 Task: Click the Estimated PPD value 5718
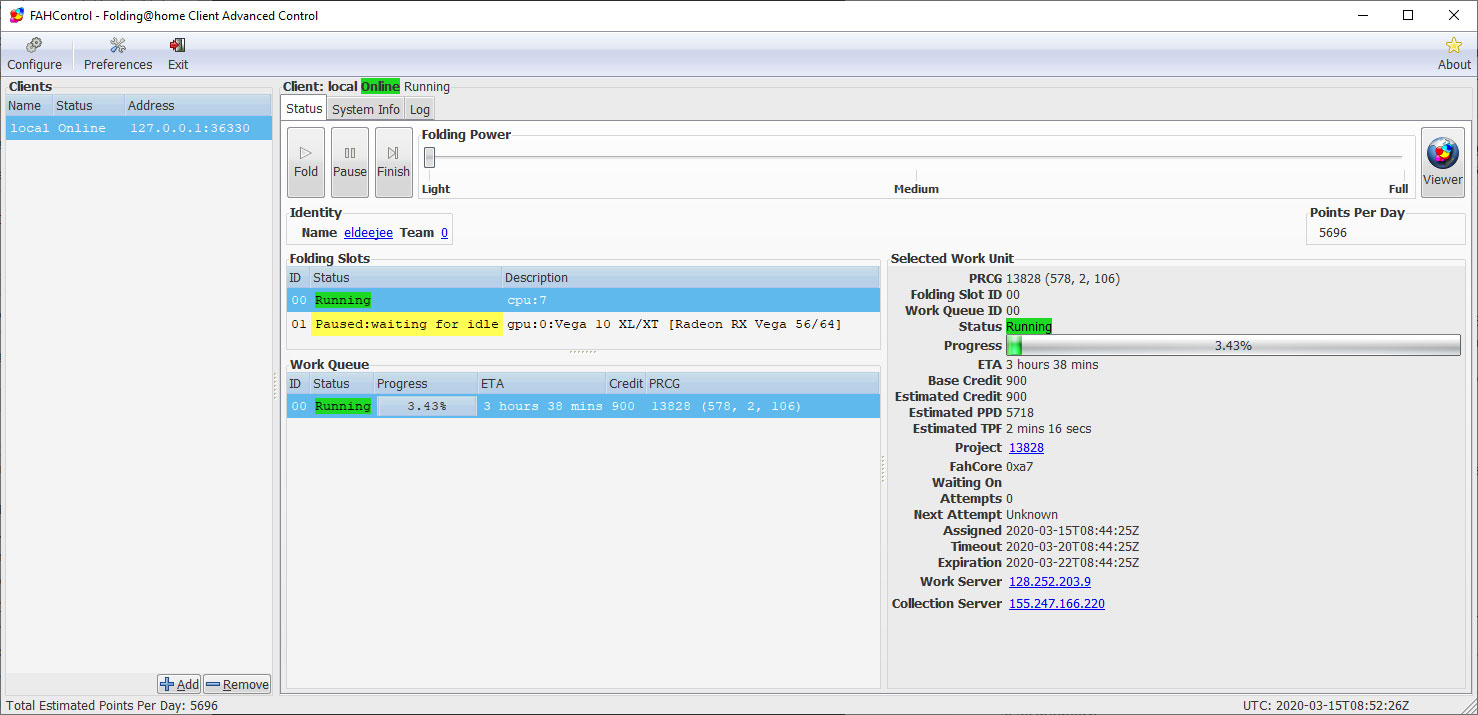coord(1020,413)
